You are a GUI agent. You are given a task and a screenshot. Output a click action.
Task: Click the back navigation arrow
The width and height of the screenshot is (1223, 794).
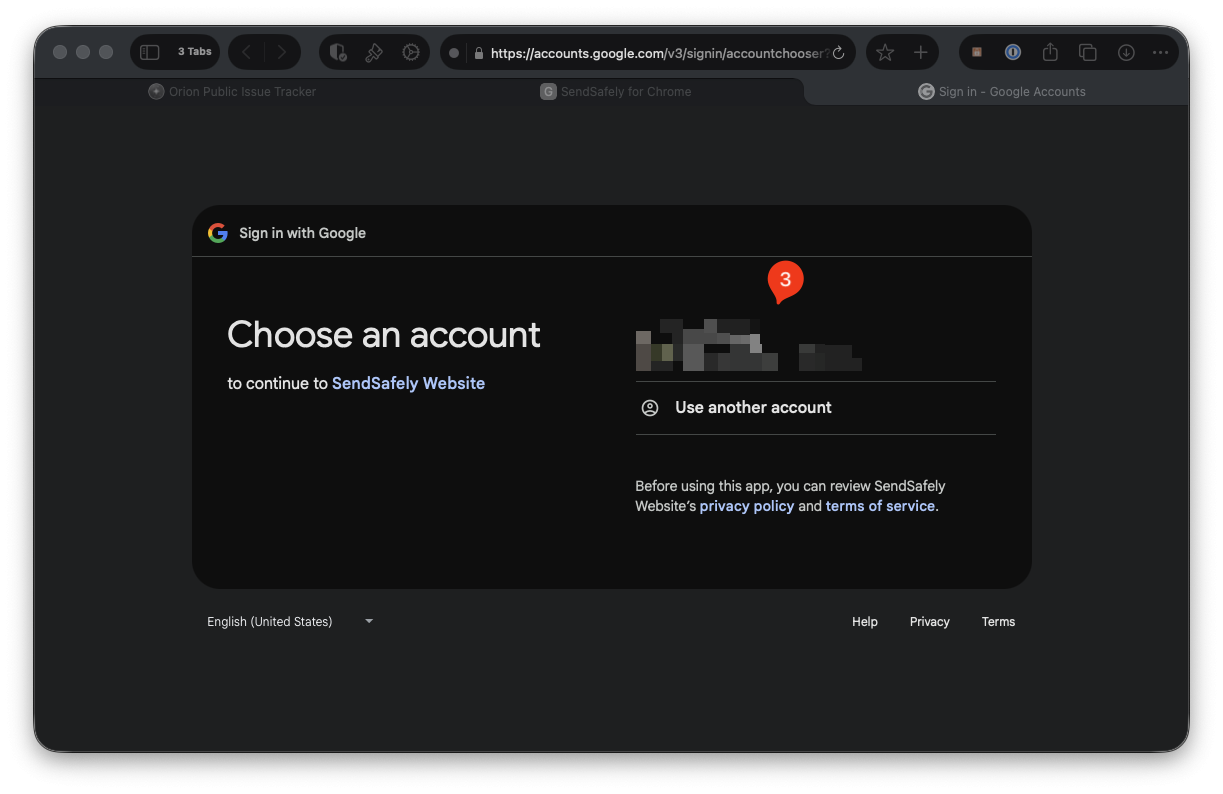pos(247,52)
